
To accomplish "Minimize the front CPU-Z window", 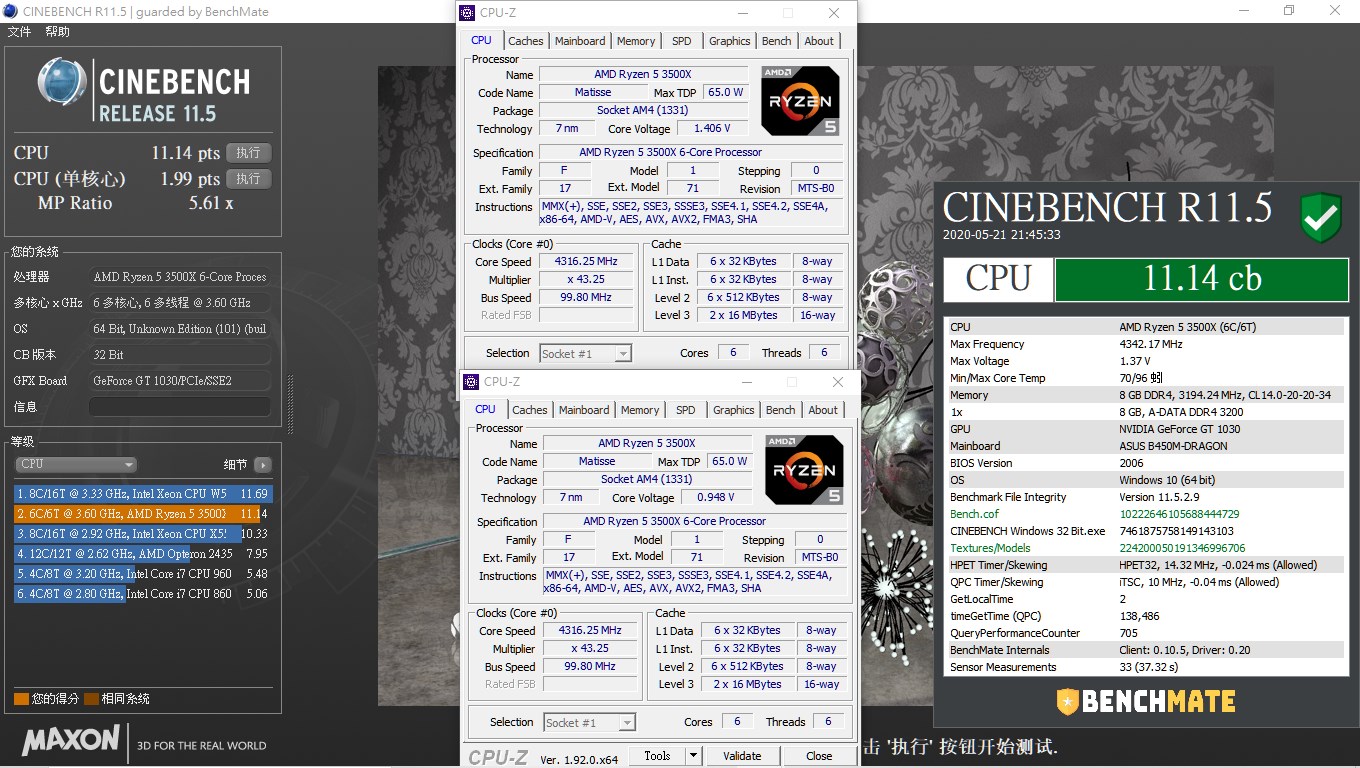I will click(x=746, y=382).
